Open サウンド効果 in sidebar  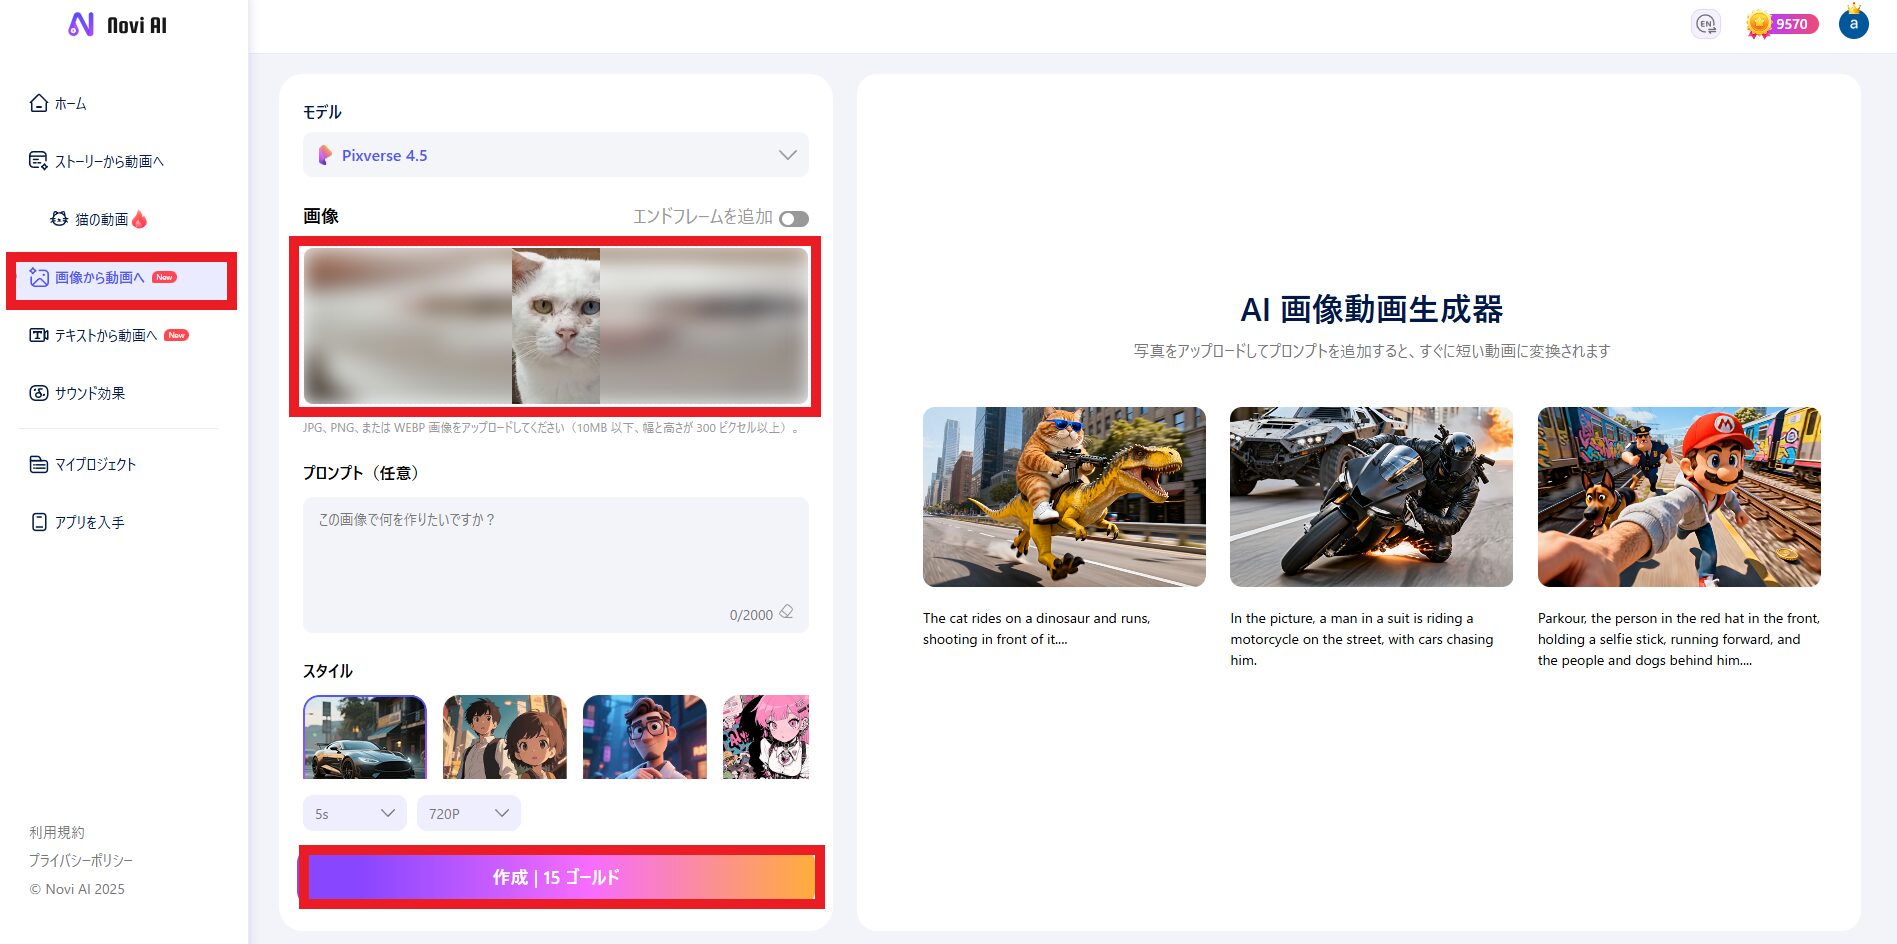pos(89,393)
